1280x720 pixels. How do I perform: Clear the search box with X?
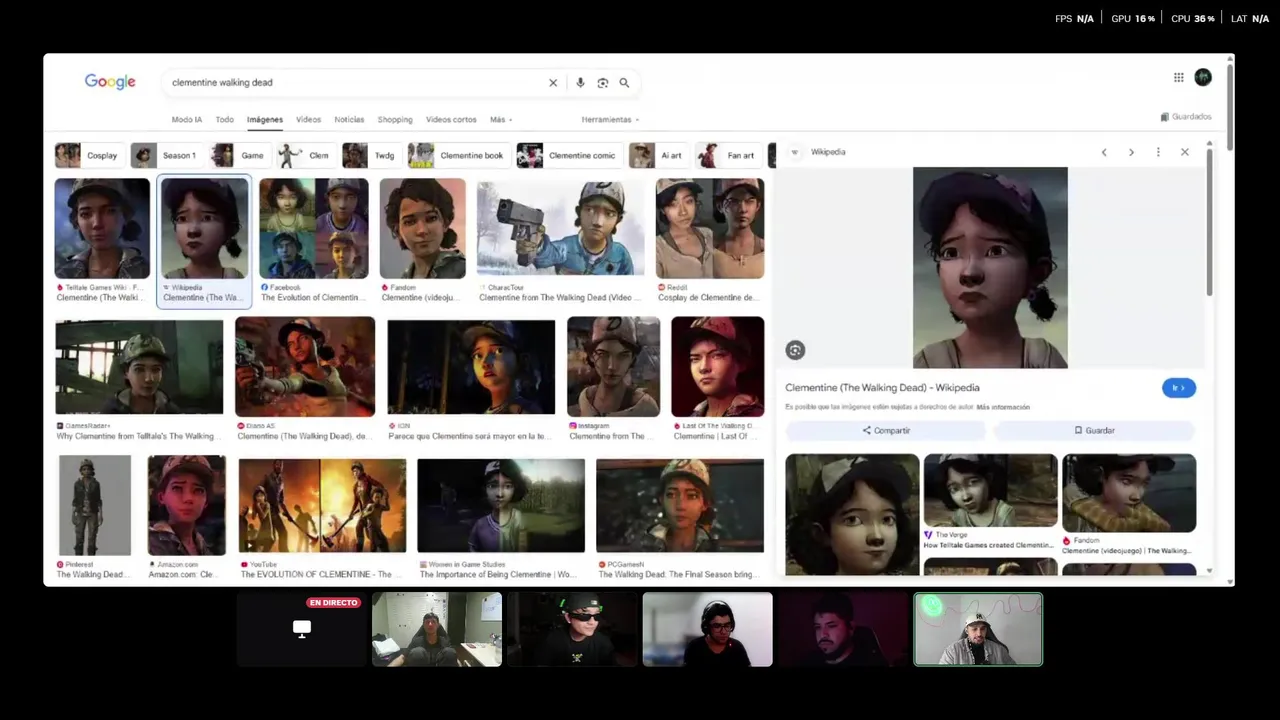click(x=553, y=83)
